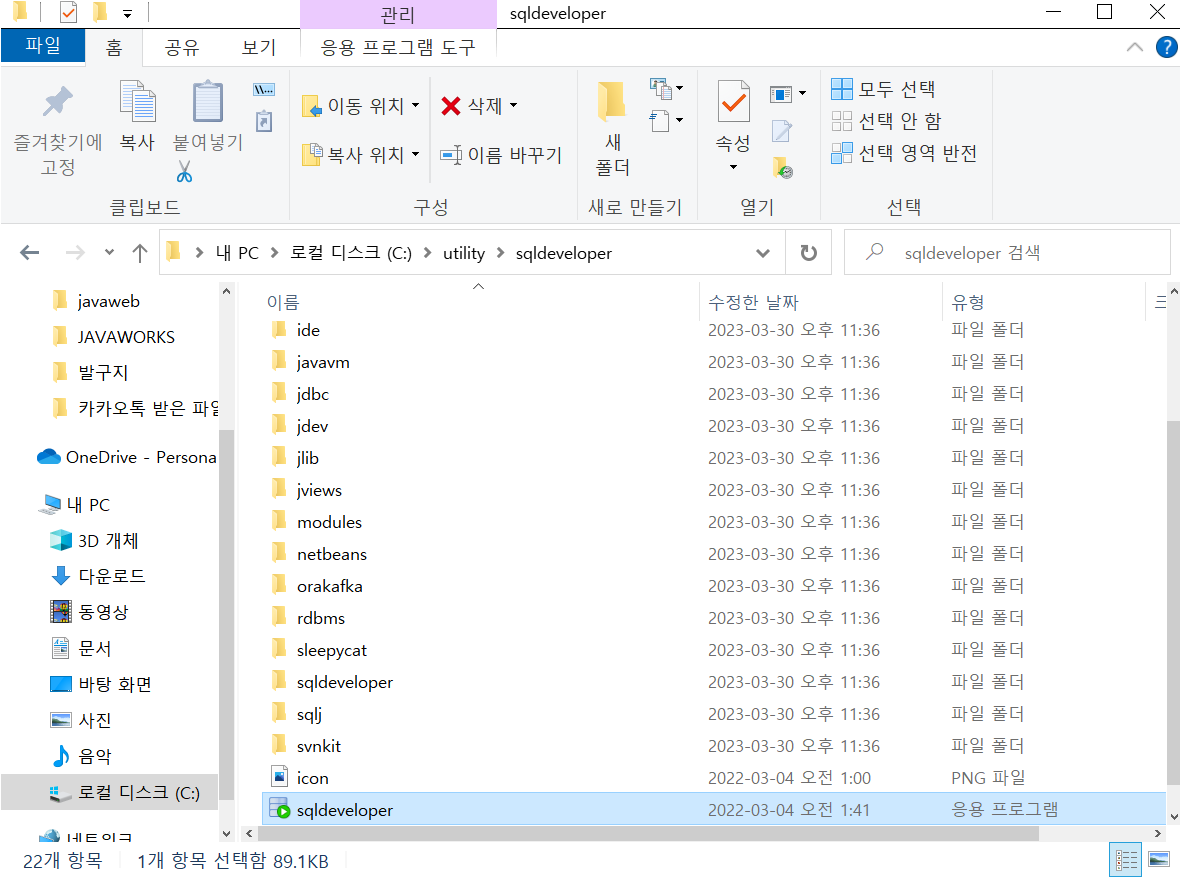Go back with the left arrow
This screenshot has height=878, width=1180.
(29, 253)
